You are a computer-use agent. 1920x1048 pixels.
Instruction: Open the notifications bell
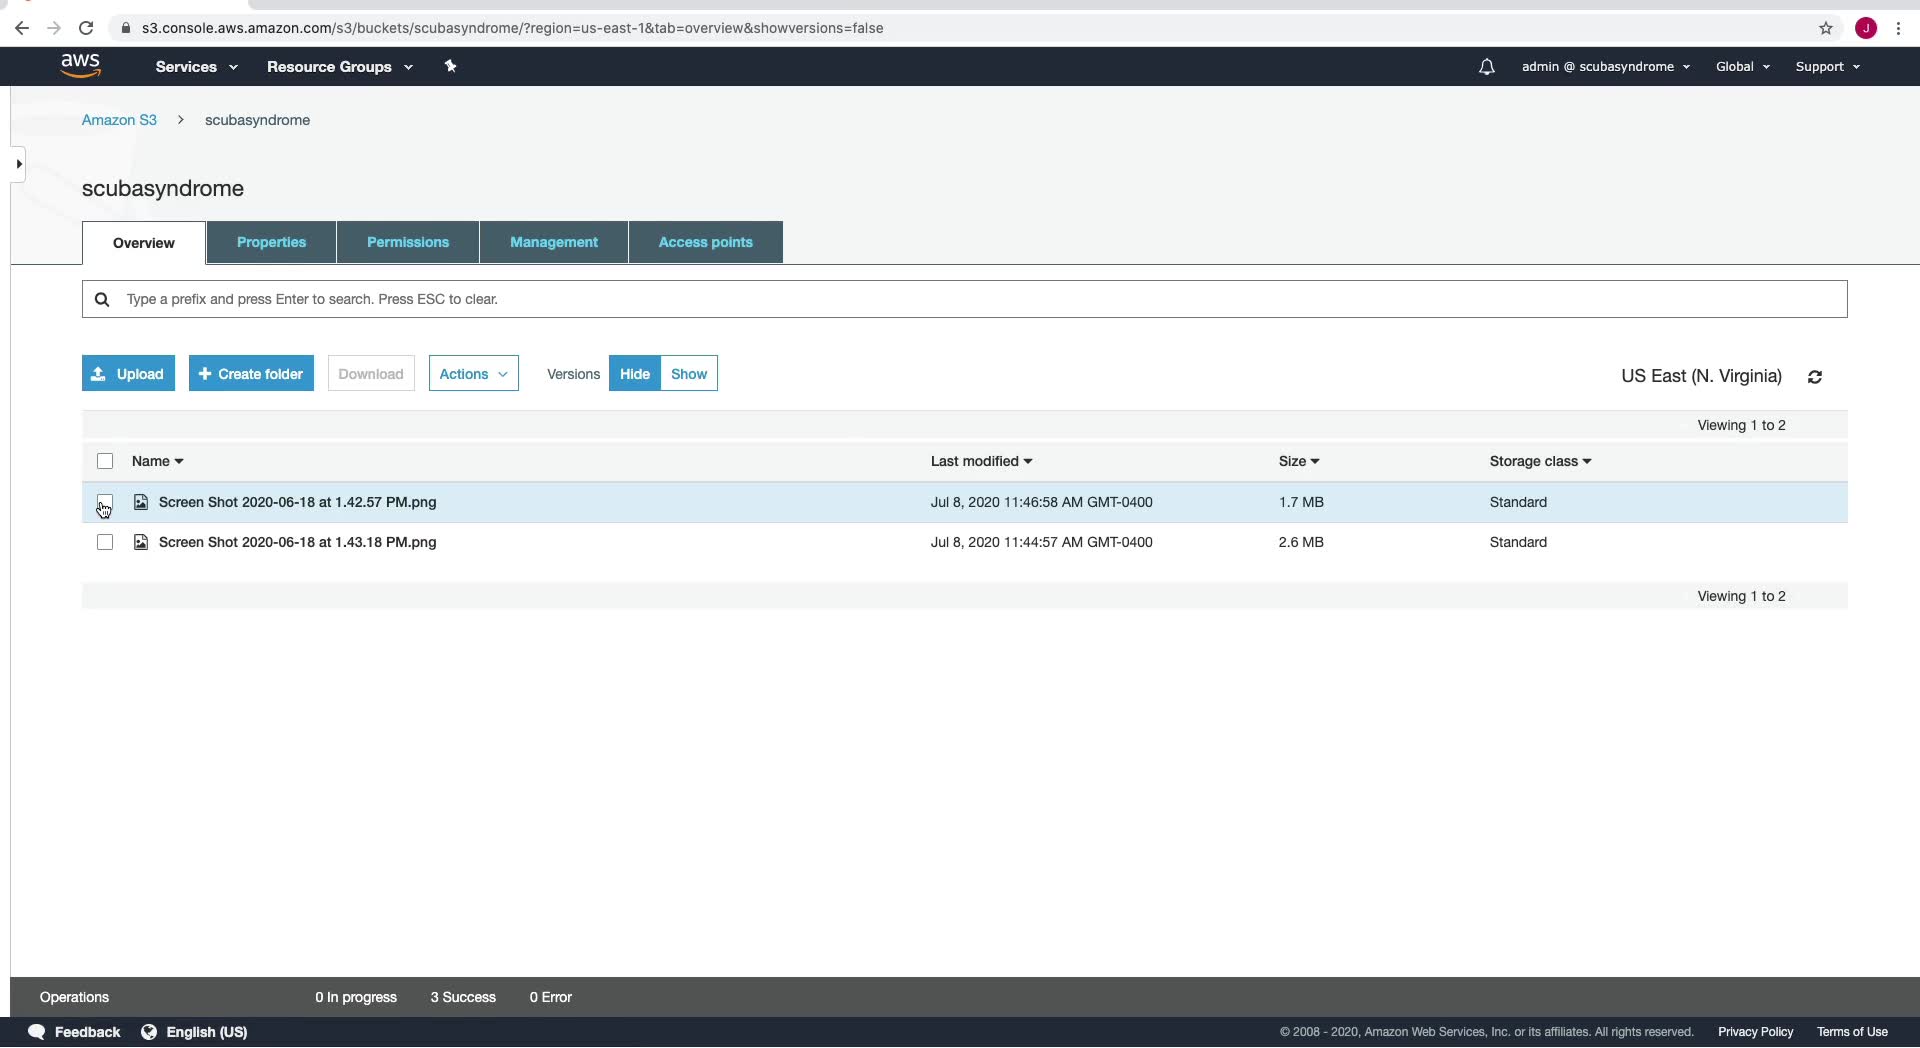(x=1487, y=67)
